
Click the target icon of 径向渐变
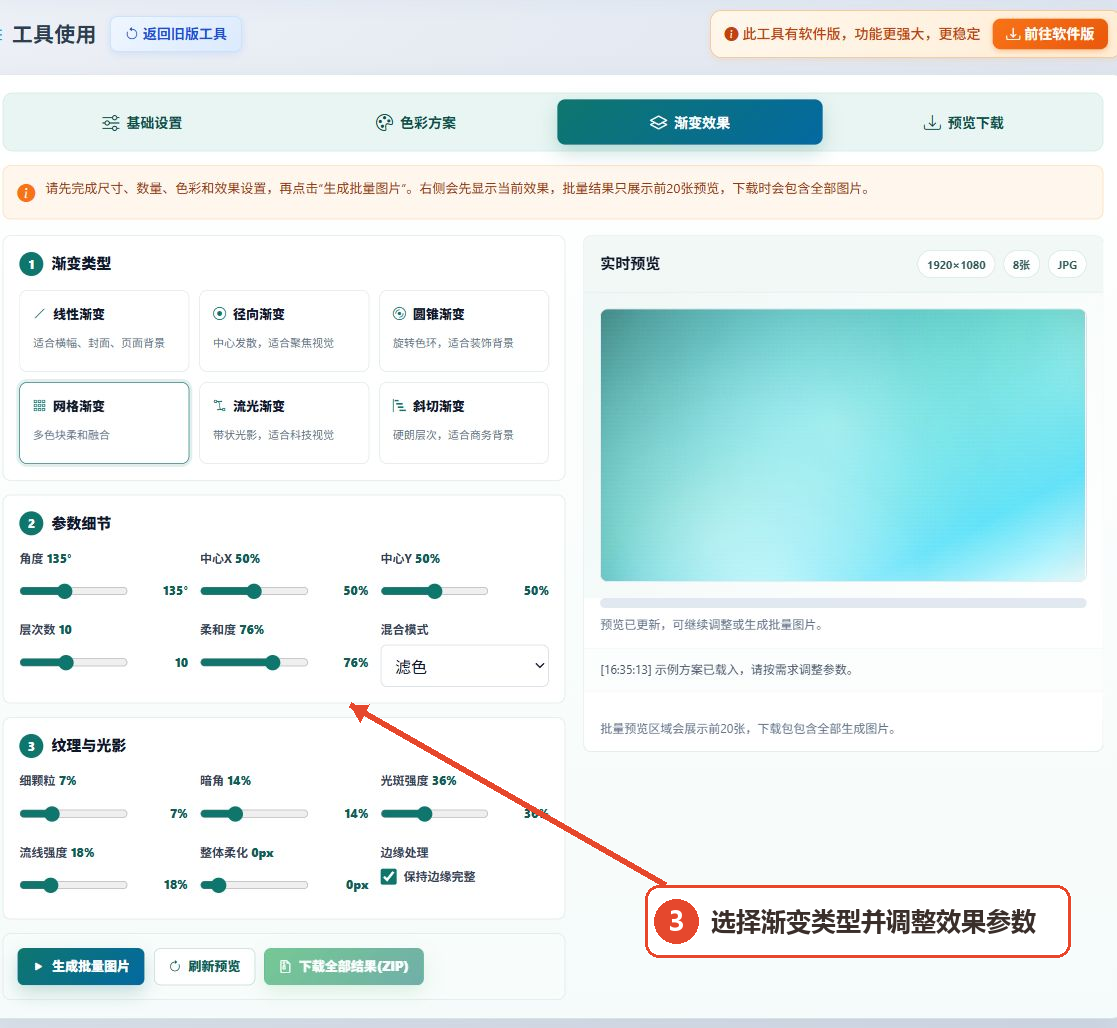pos(219,313)
